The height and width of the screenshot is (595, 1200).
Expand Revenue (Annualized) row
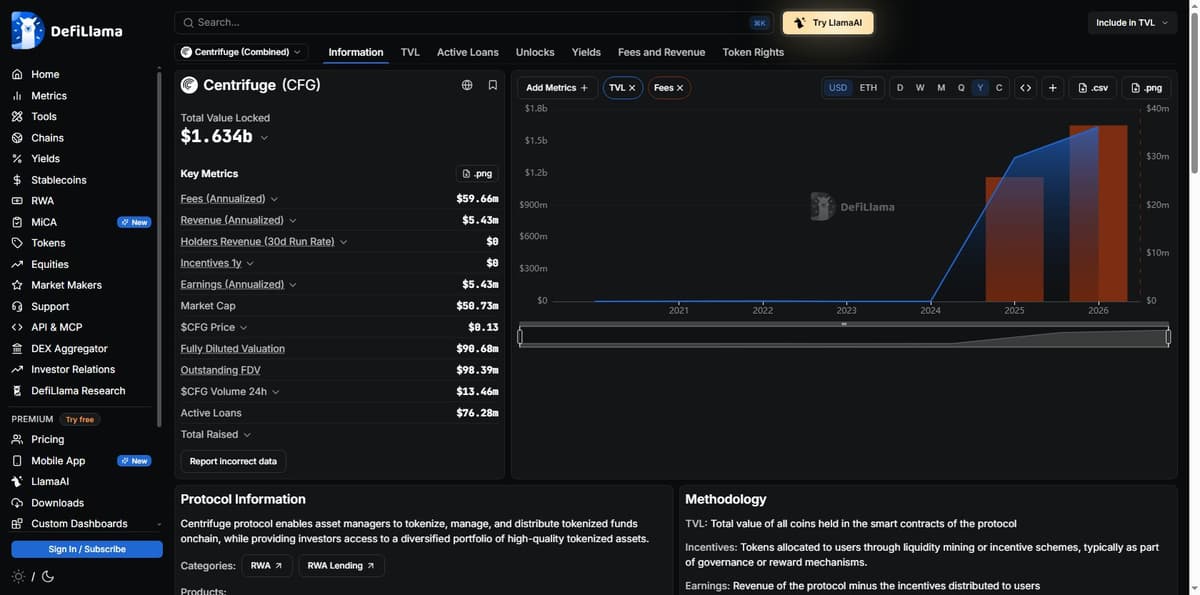coord(293,220)
